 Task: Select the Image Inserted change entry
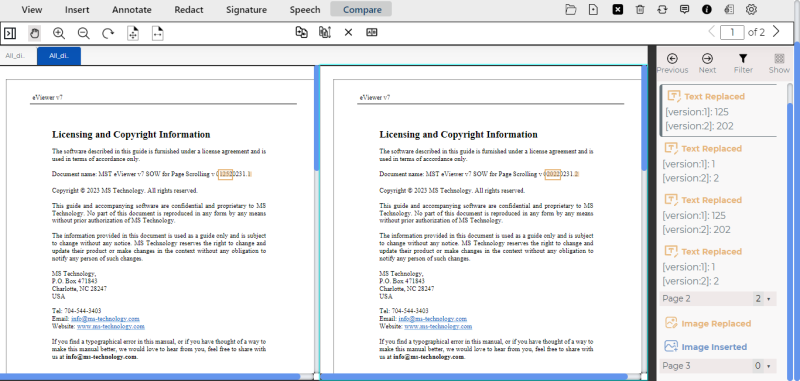click(x=706, y=347)
